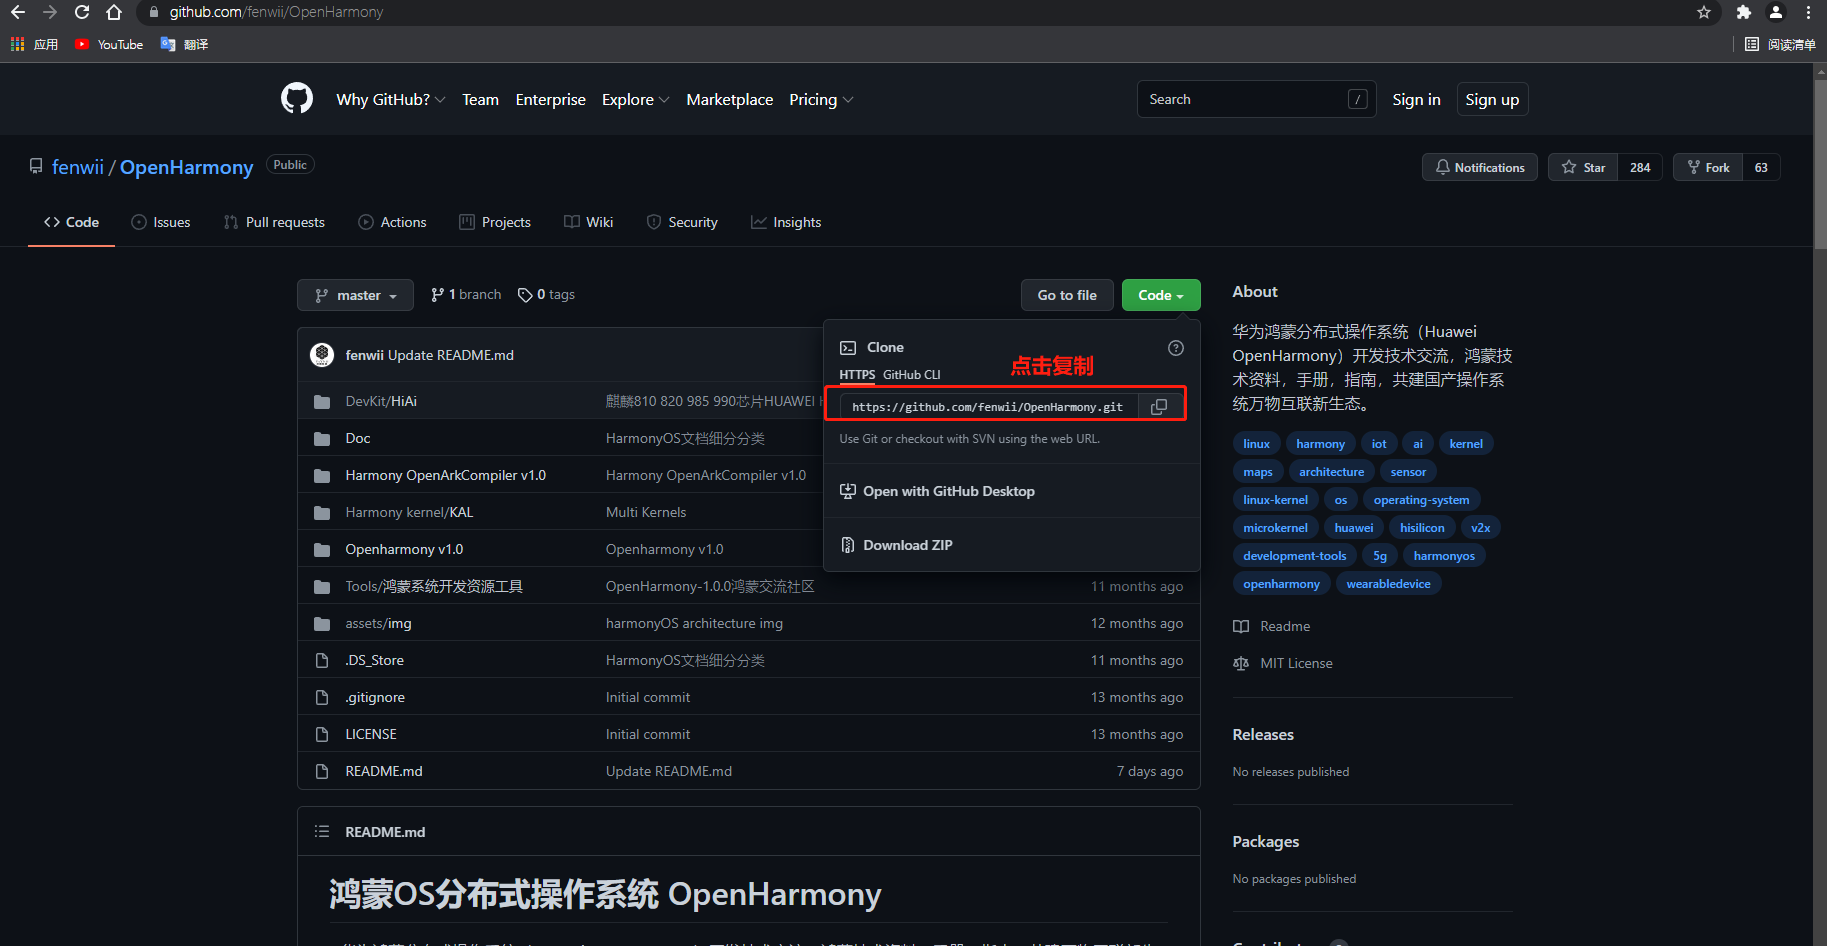This screenshot has width=1827, height=946.
Task: Open browser profile avatar icon
Action: (1776, 12)
